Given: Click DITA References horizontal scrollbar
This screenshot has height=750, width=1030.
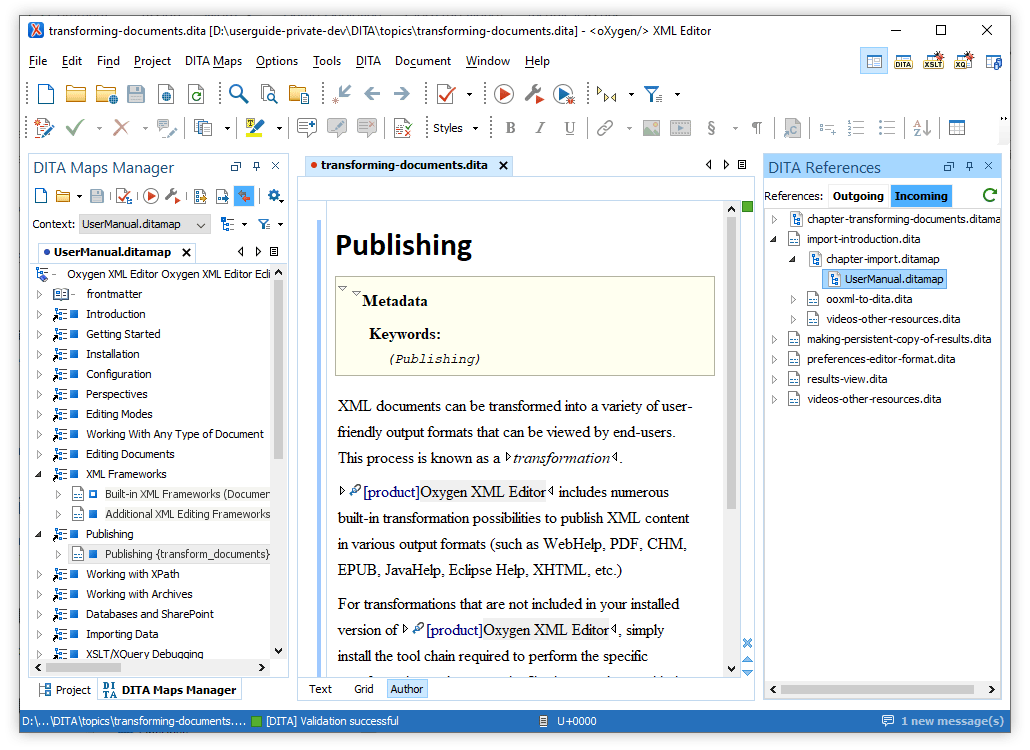Looking at the screenshot, I should [877, 690].
